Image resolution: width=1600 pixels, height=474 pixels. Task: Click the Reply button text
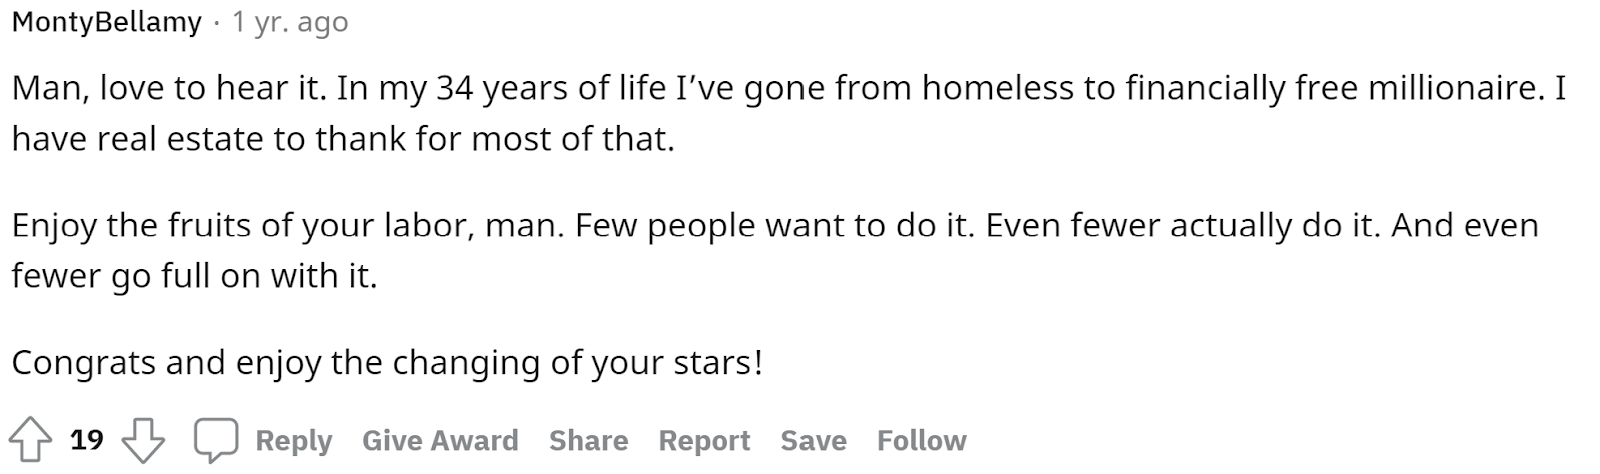[x=294, y=440]
